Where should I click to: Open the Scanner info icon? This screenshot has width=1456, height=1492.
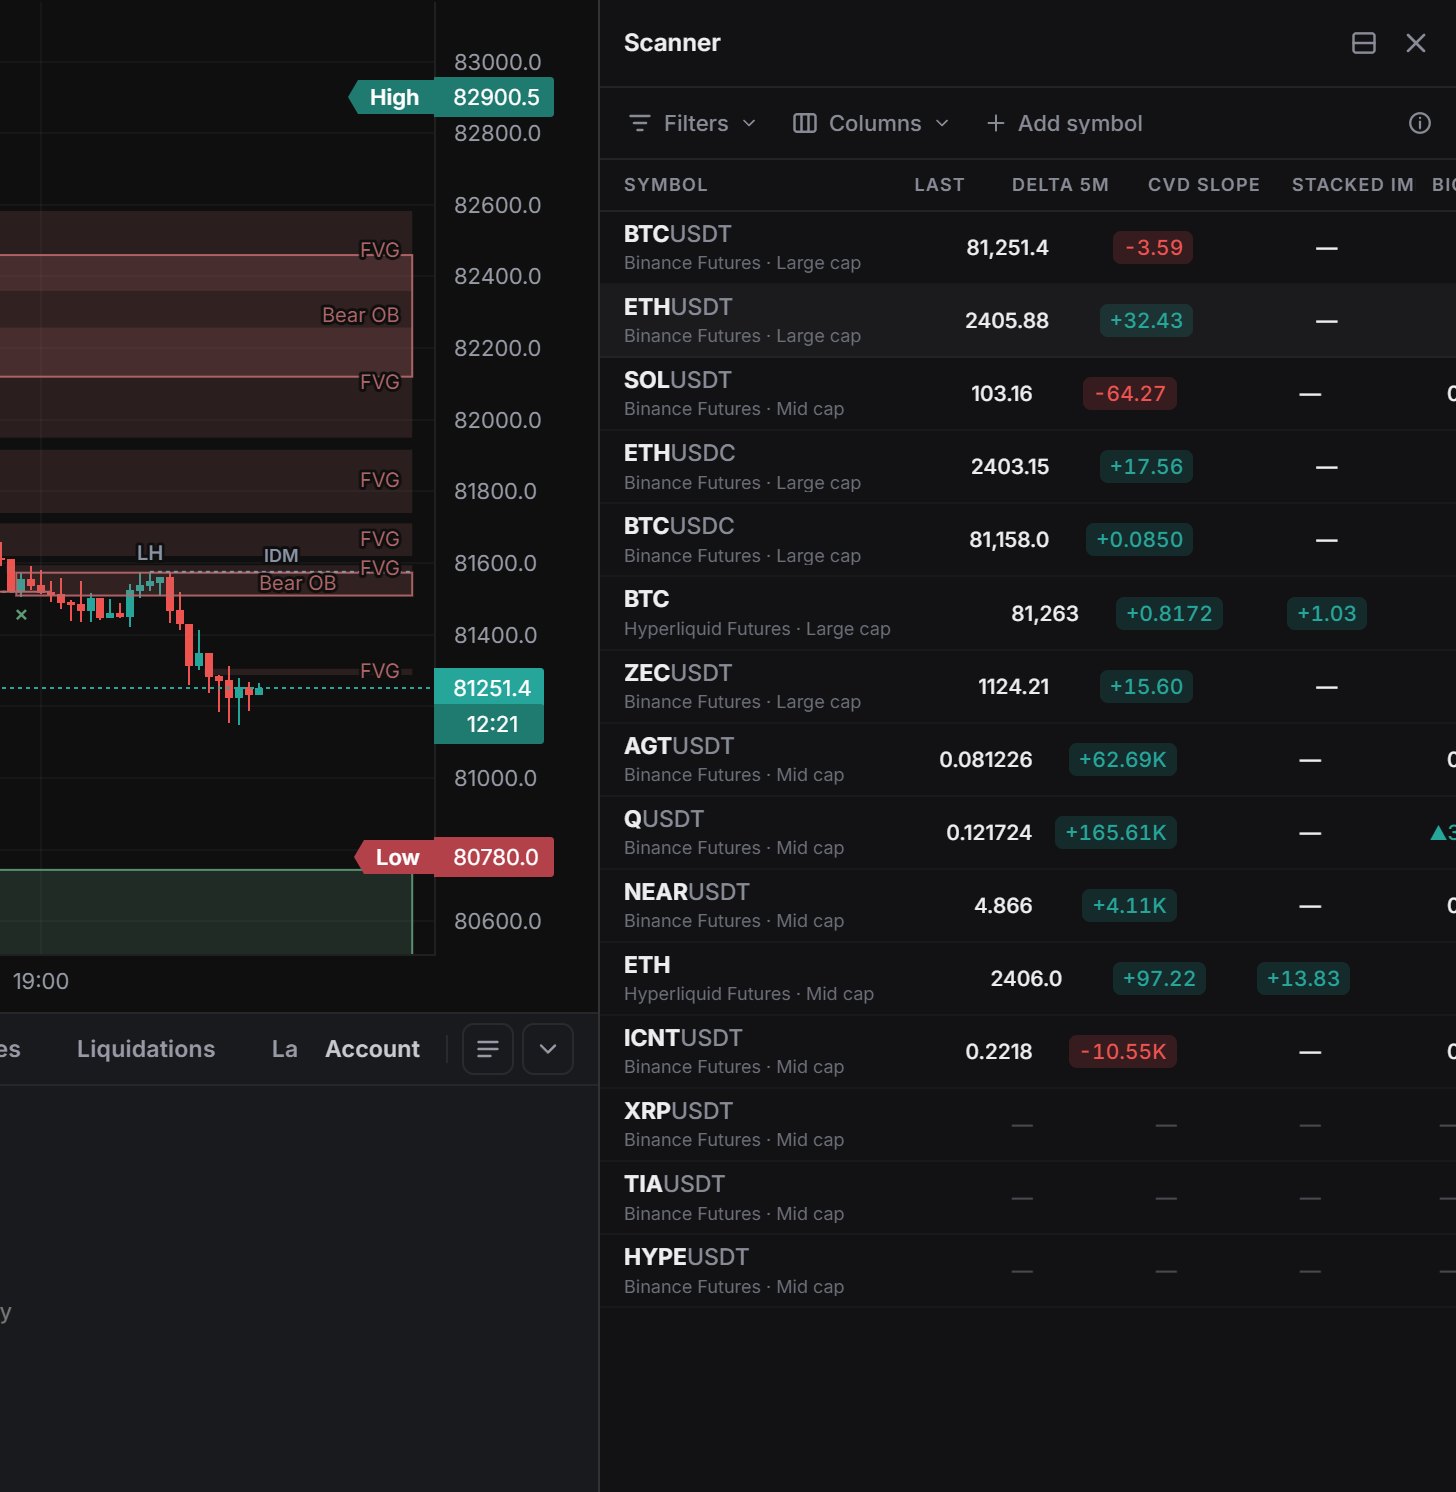1419,123
